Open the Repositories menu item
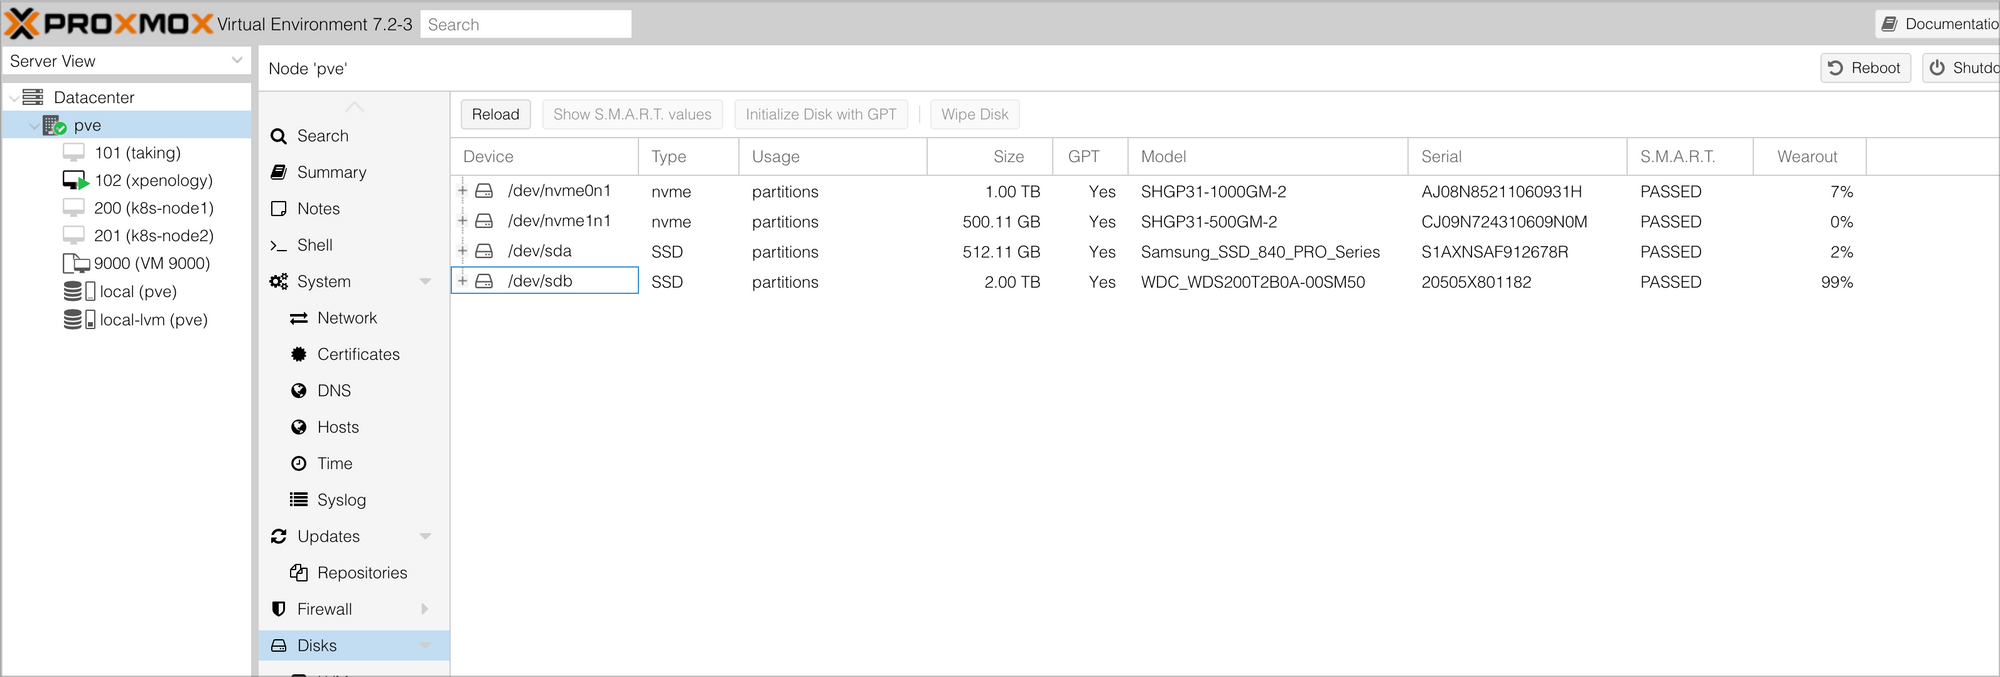The height and width of the screenshot is (677, 2000). (354, 572)
